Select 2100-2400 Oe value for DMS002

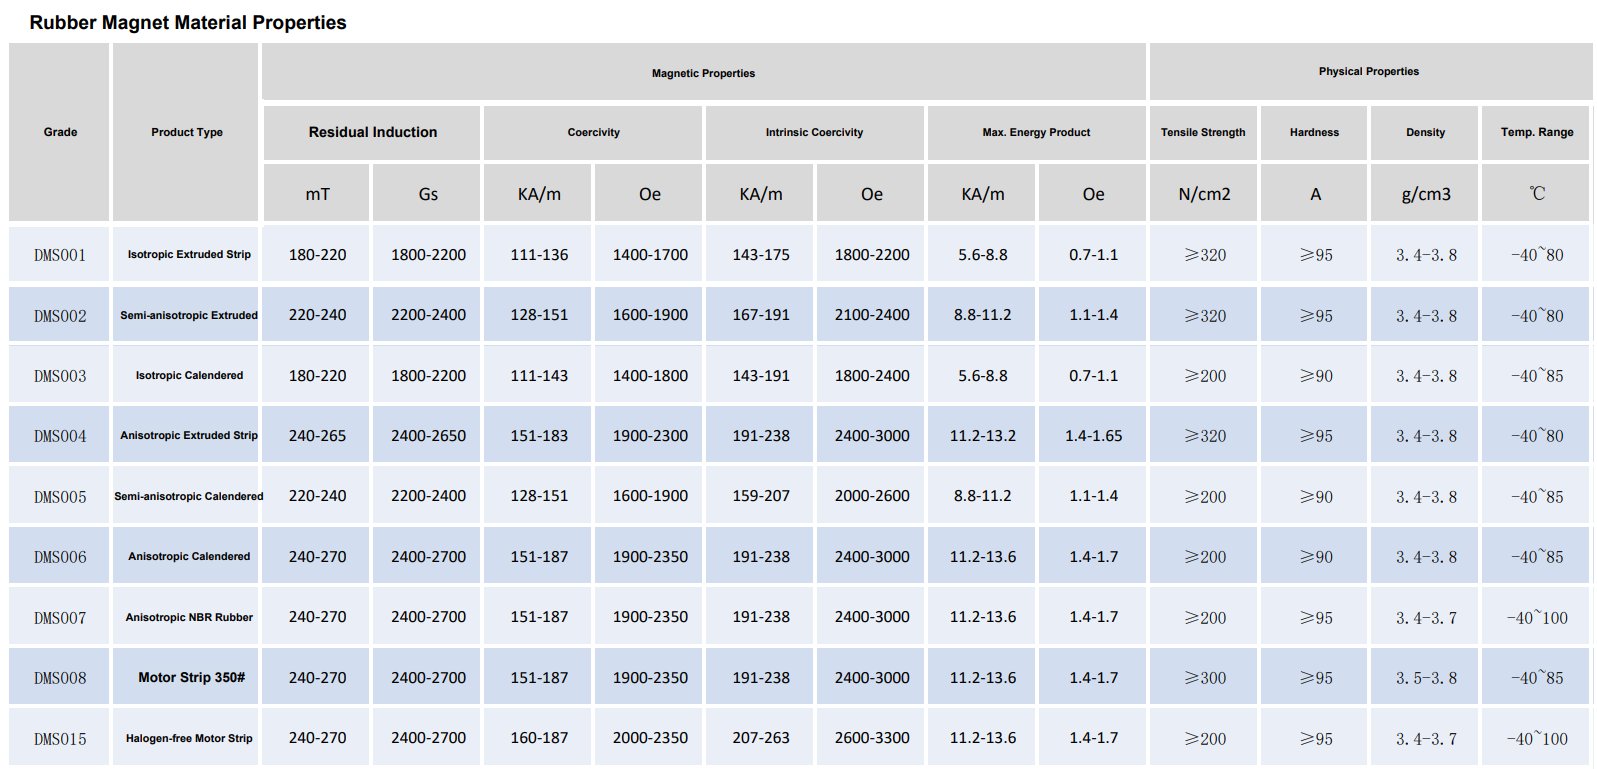click(872, 315)
